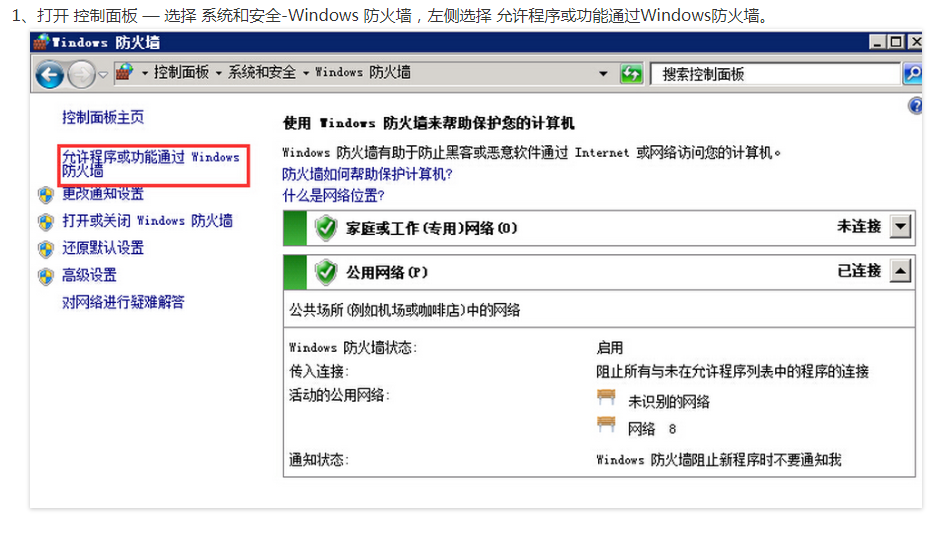
Task: Maximize the Windows 防火墙 window
Action: (x=896, y=42)
